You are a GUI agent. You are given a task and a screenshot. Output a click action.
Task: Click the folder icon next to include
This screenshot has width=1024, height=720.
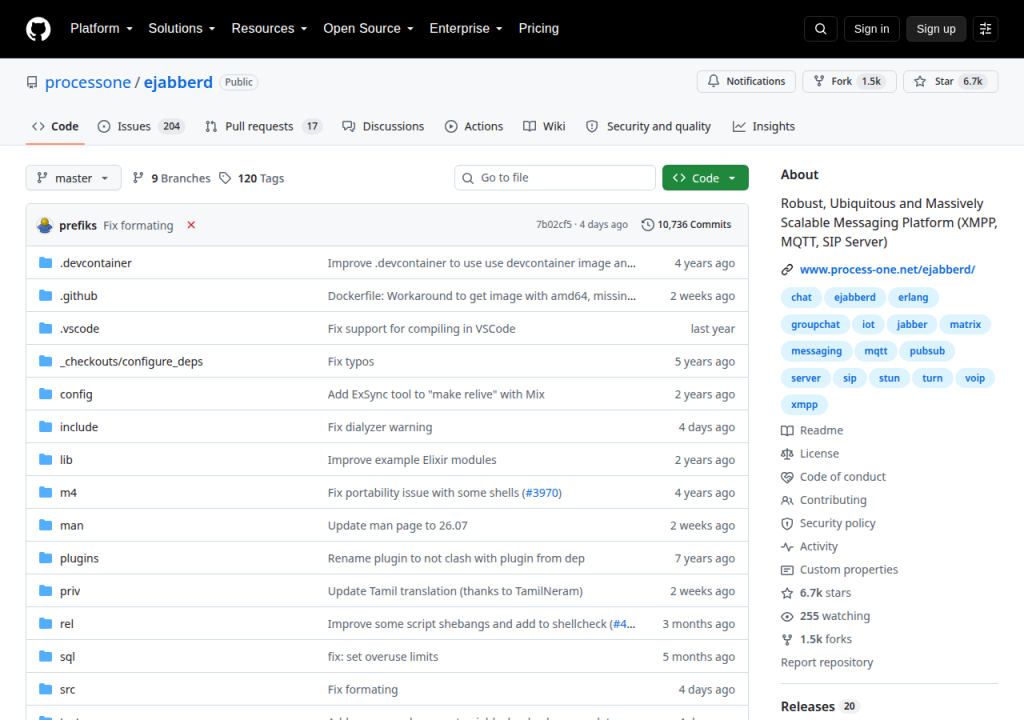46,427
